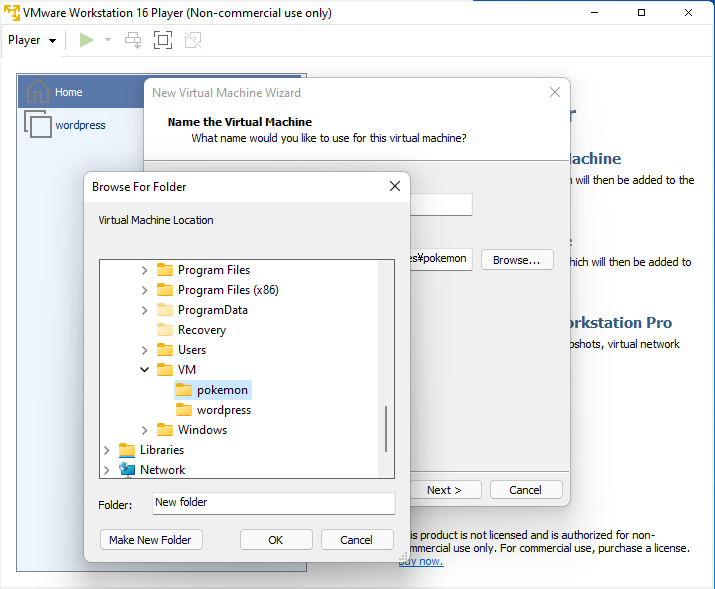Select the VM folder
This screenshot has height=589, width=715.
[x=187, y=370]
